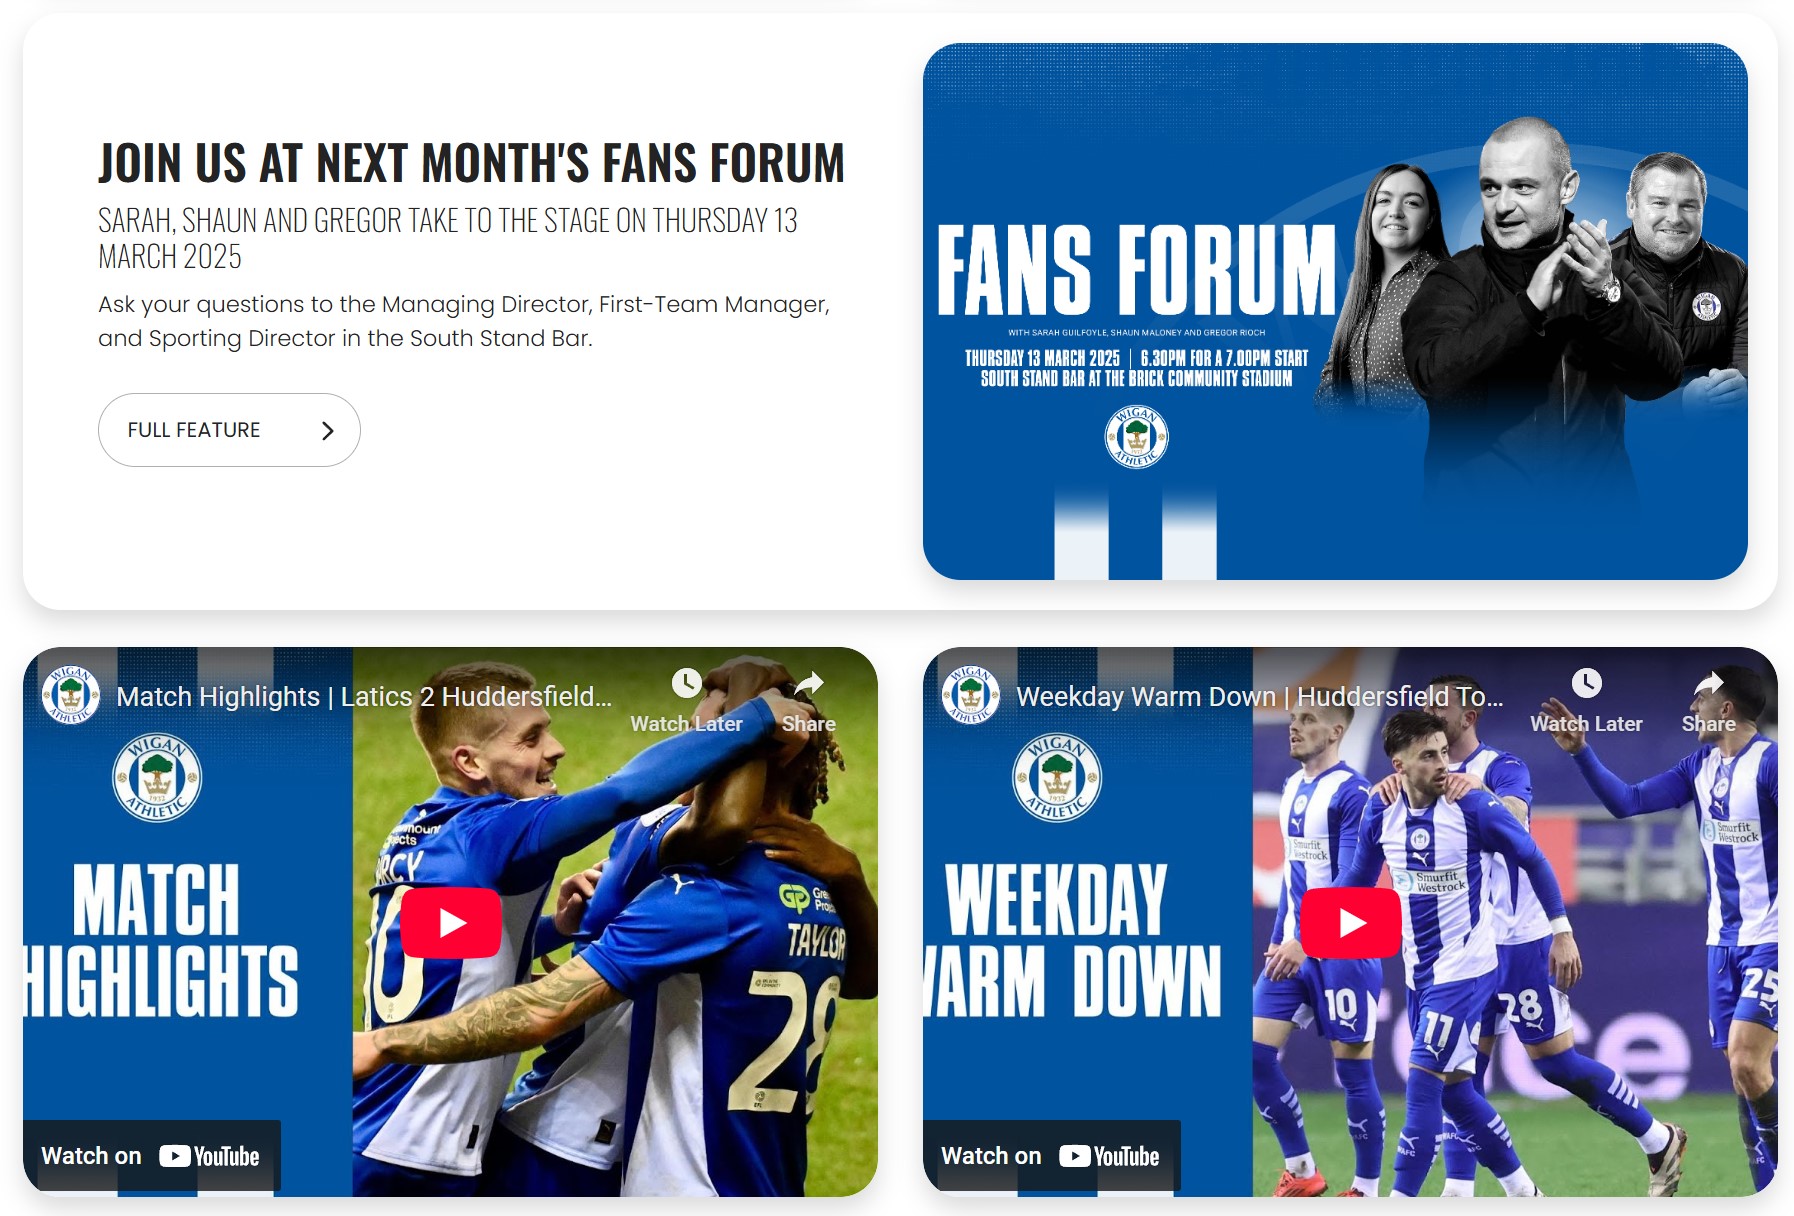Click Watch on YouTube for Warm Down video

pos(1051,1156)
